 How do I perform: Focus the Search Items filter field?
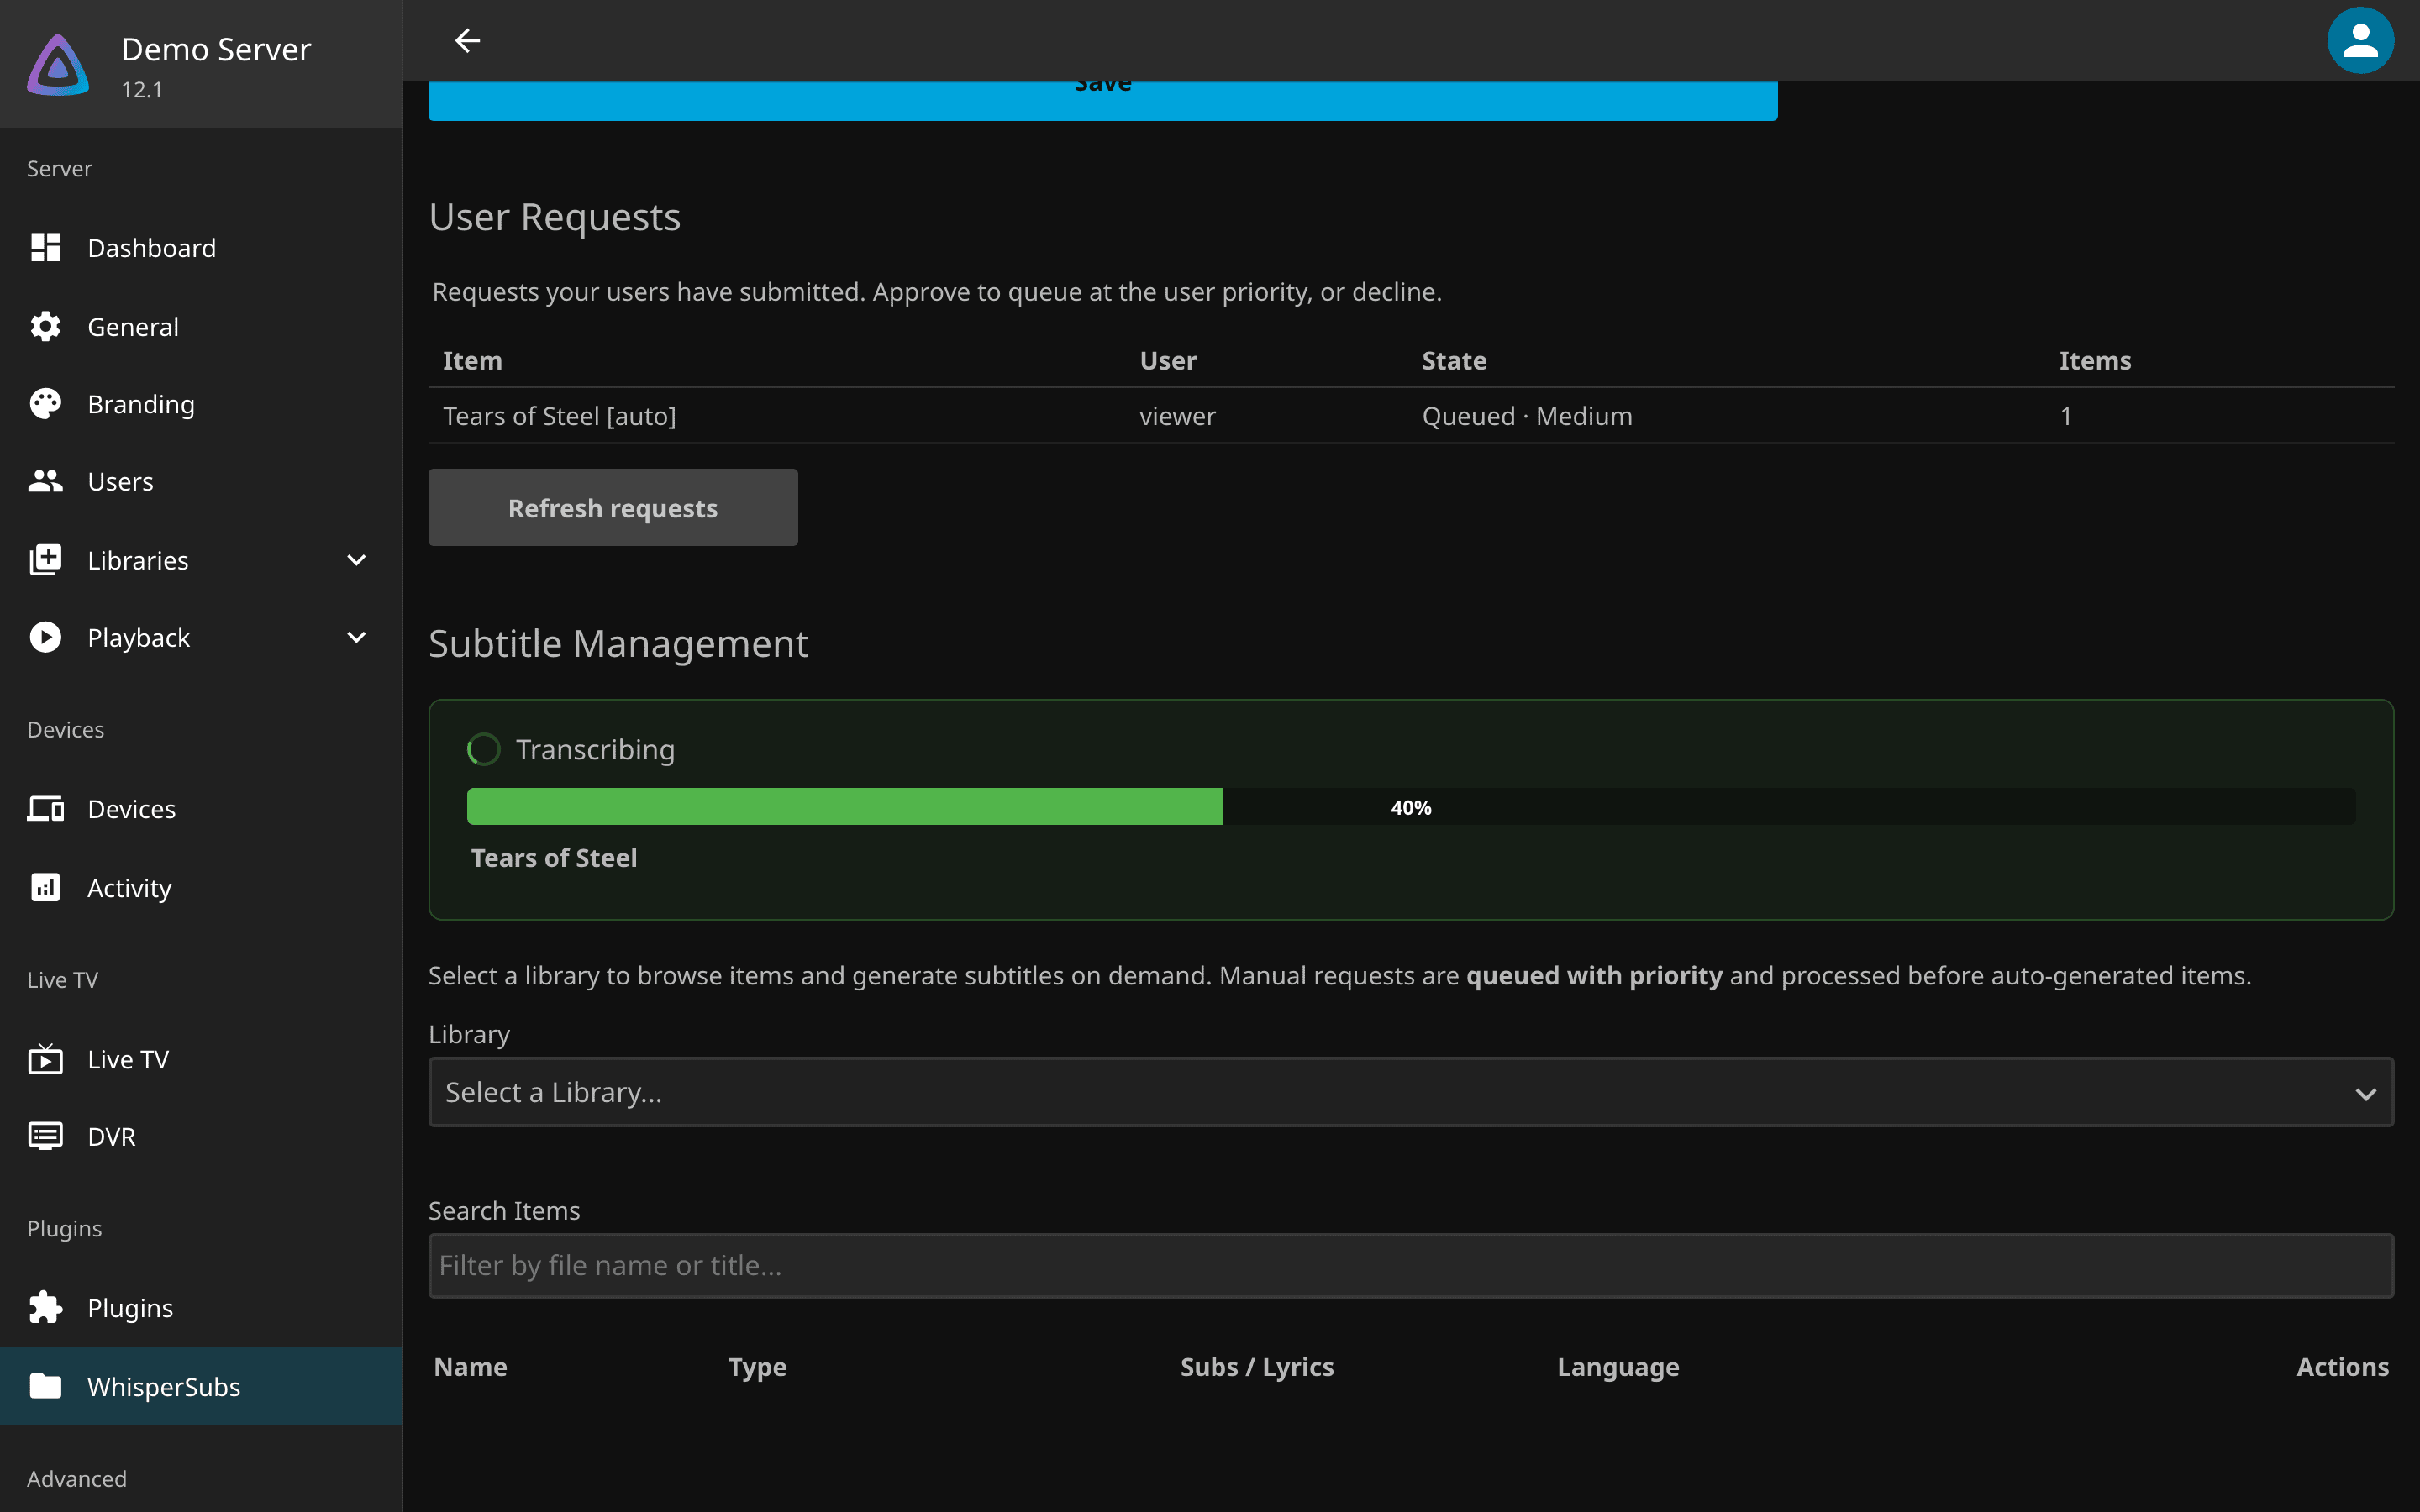(1411, 1265)
